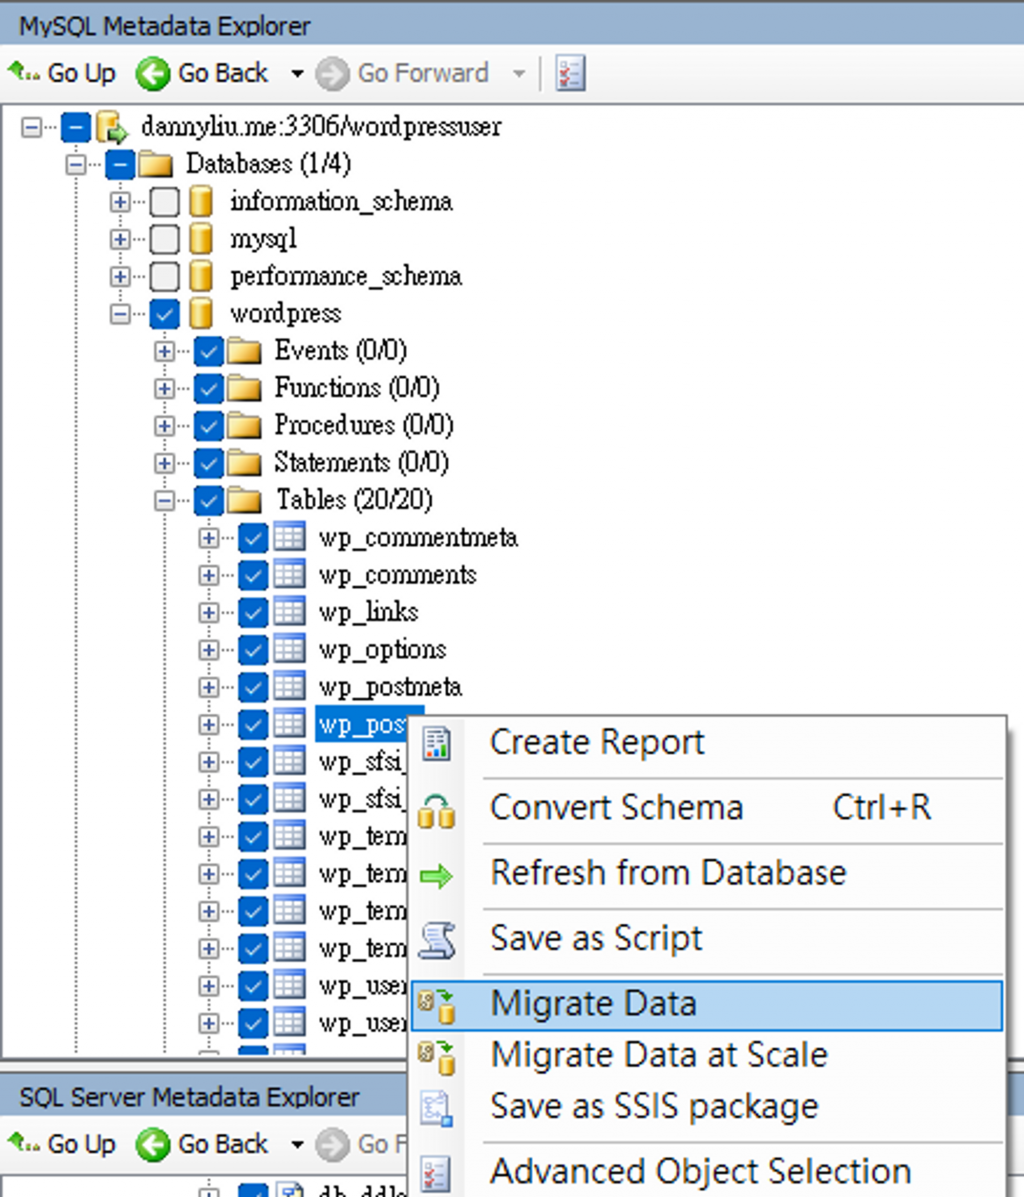Click Go Up in SQL Server Metadata Explorer
Viewport: 1024px width, 1197px height.
point(61,1144)
